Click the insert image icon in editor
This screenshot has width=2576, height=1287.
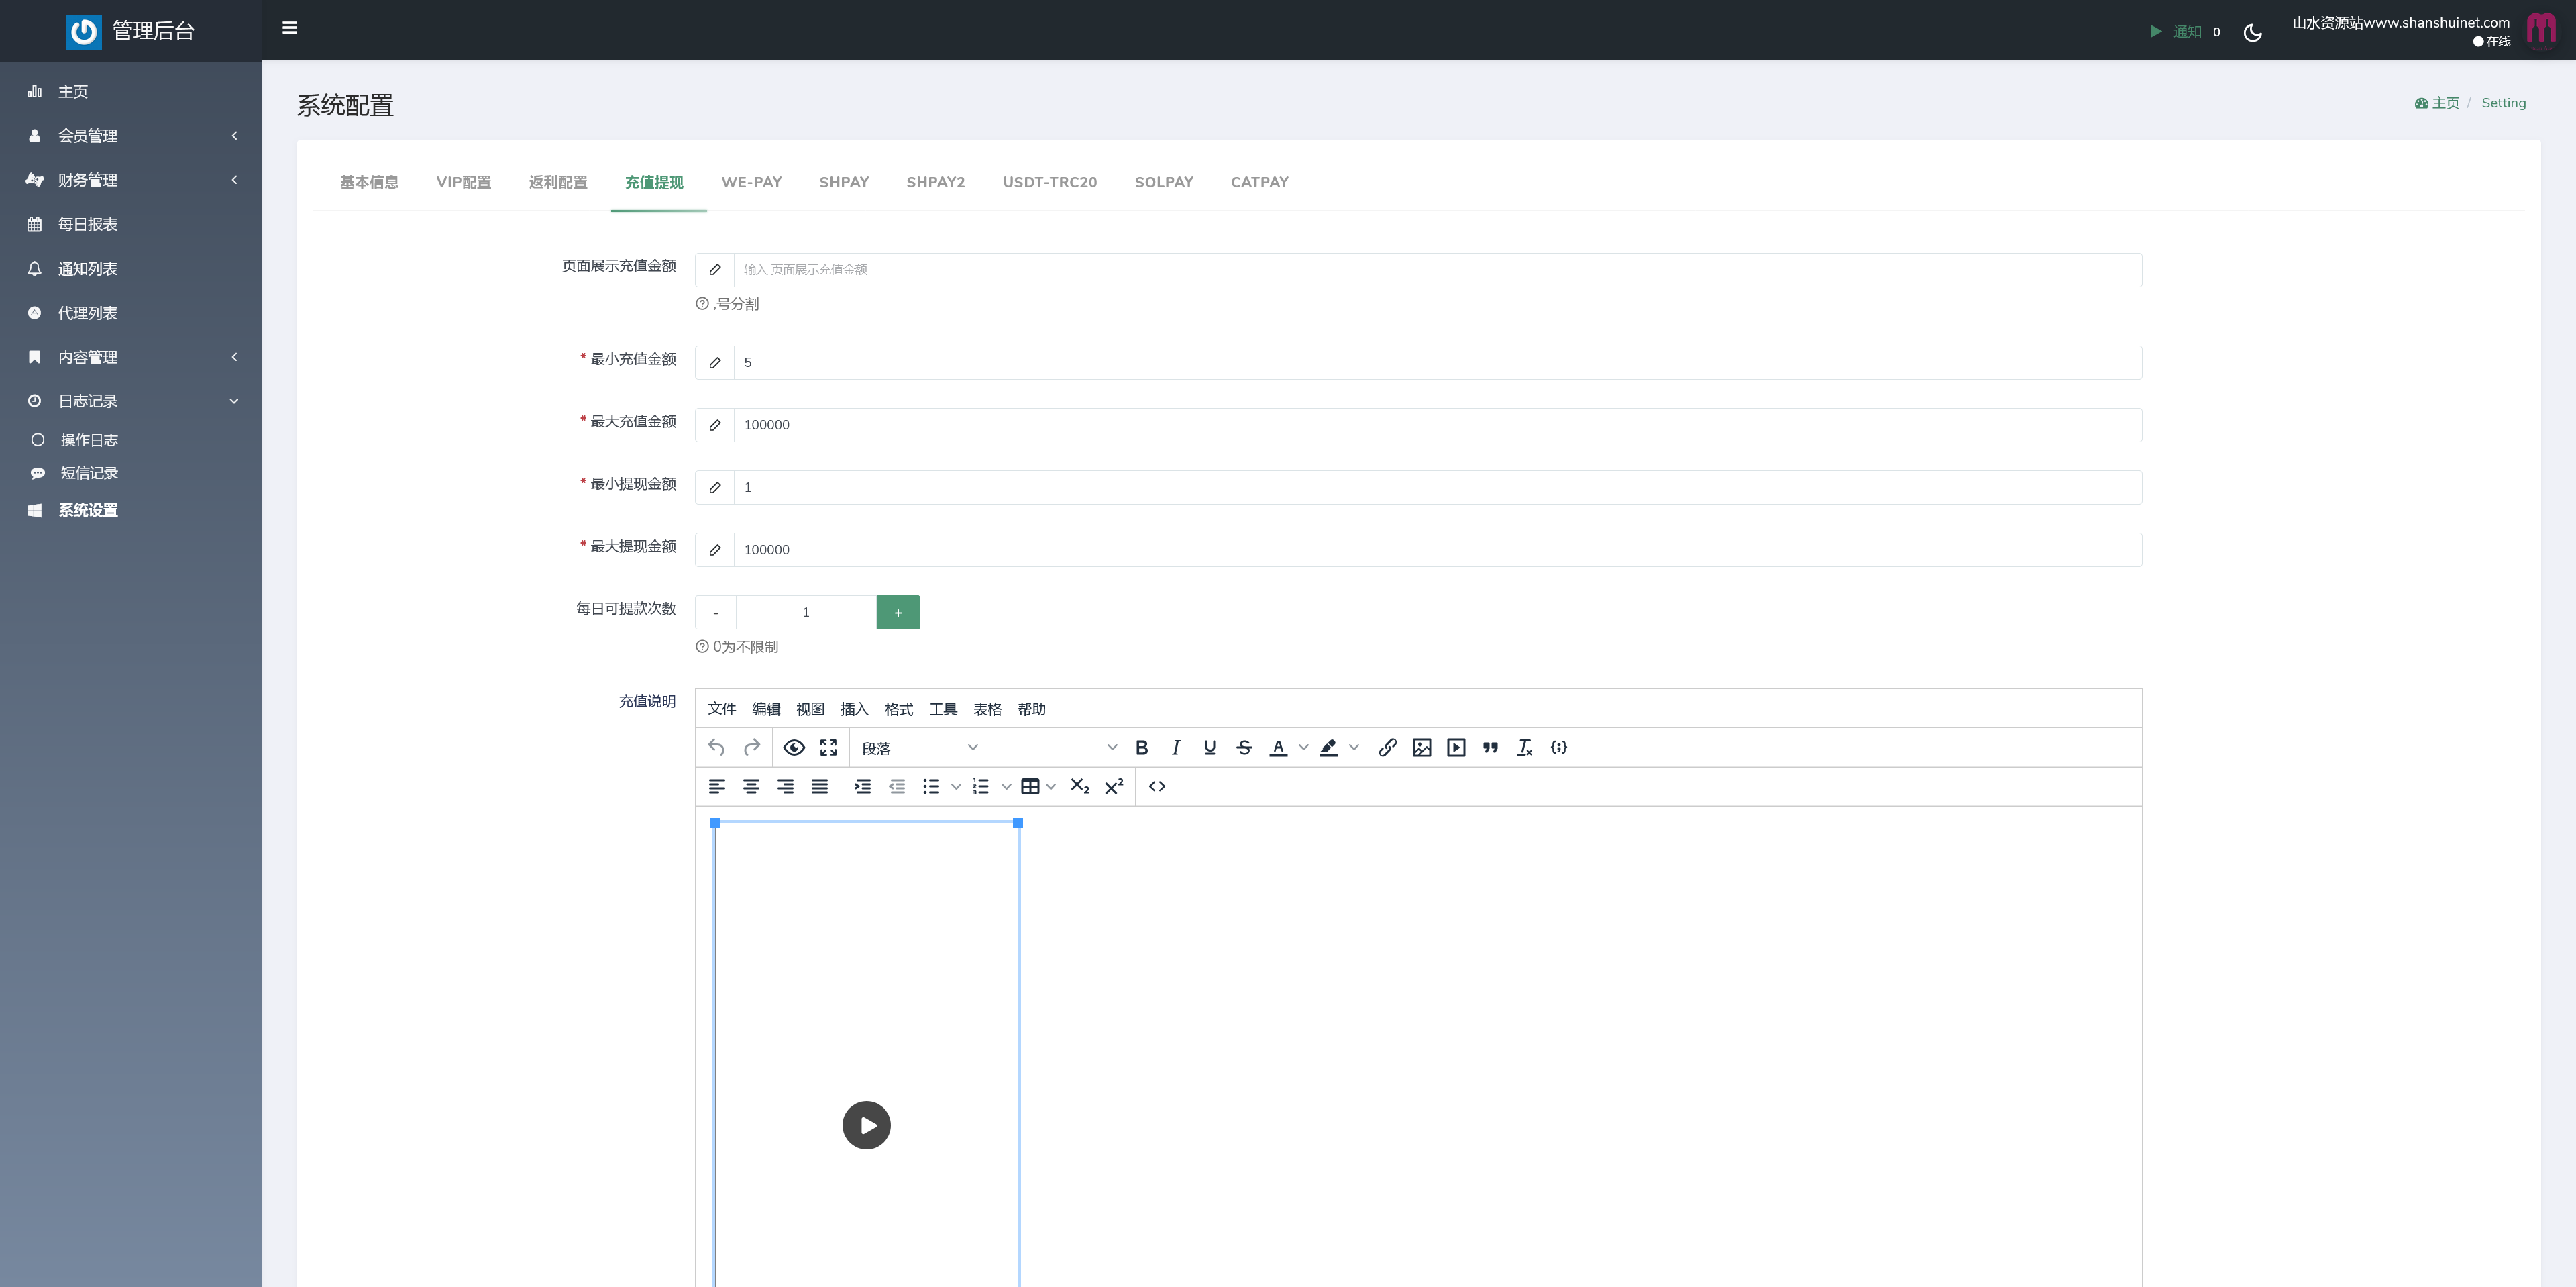point(1421,747)
